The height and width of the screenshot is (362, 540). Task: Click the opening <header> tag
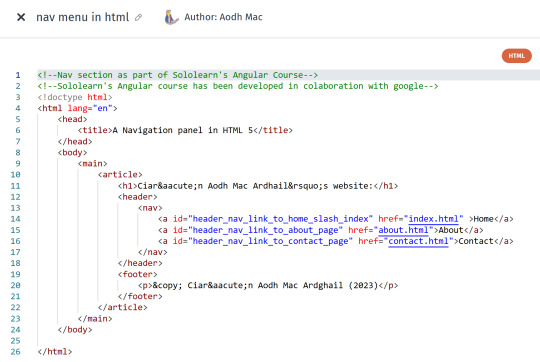[x=137, y=197]
